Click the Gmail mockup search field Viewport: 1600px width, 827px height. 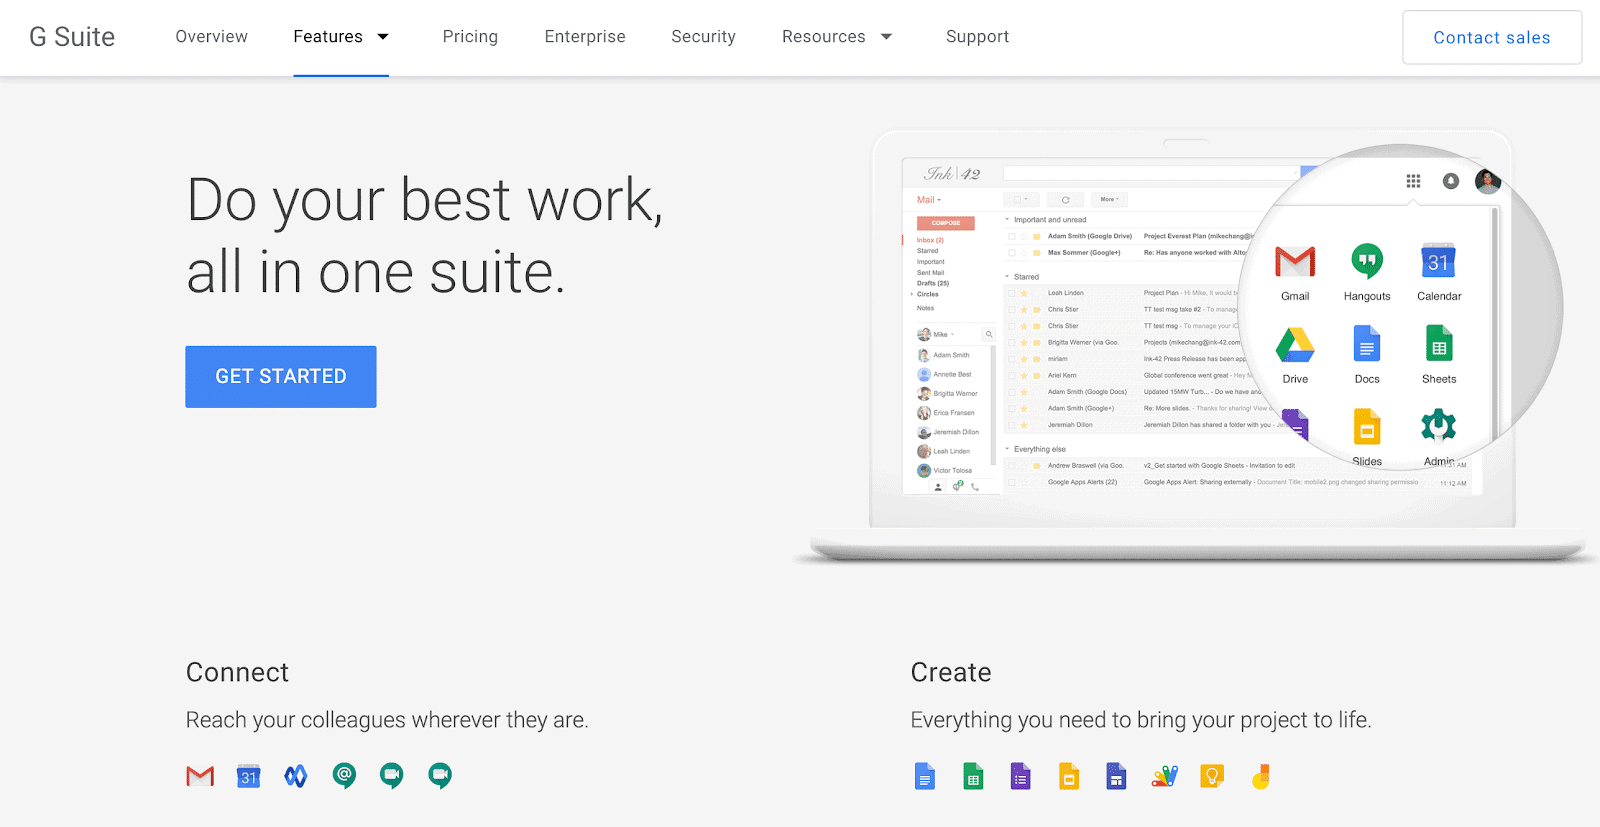tap(1151, 173)
